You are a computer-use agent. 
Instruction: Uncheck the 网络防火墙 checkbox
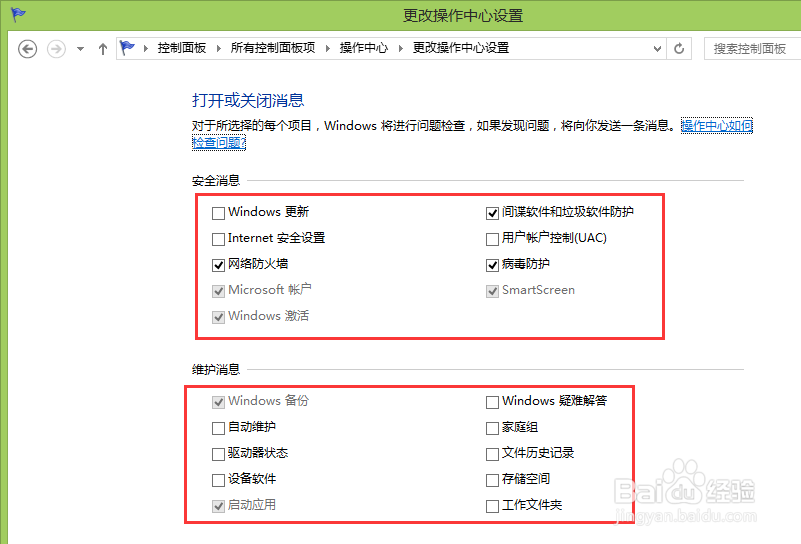tap(218, 265)
